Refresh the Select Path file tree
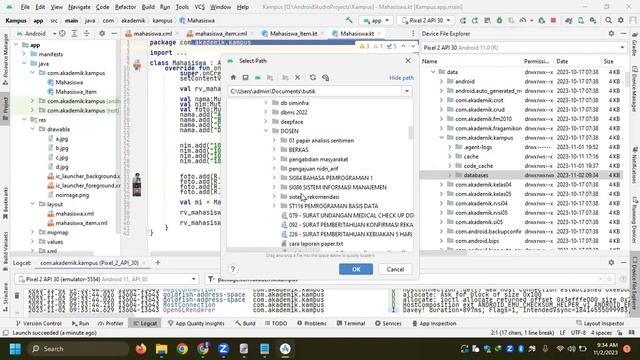Image resolution: width=640 pixels, height=360 pixels. coord(313,78)
